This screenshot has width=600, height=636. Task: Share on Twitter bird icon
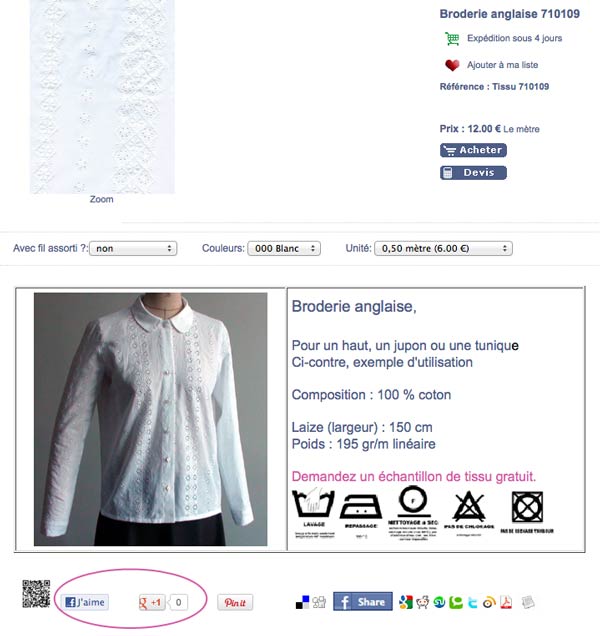coord(473,602)
